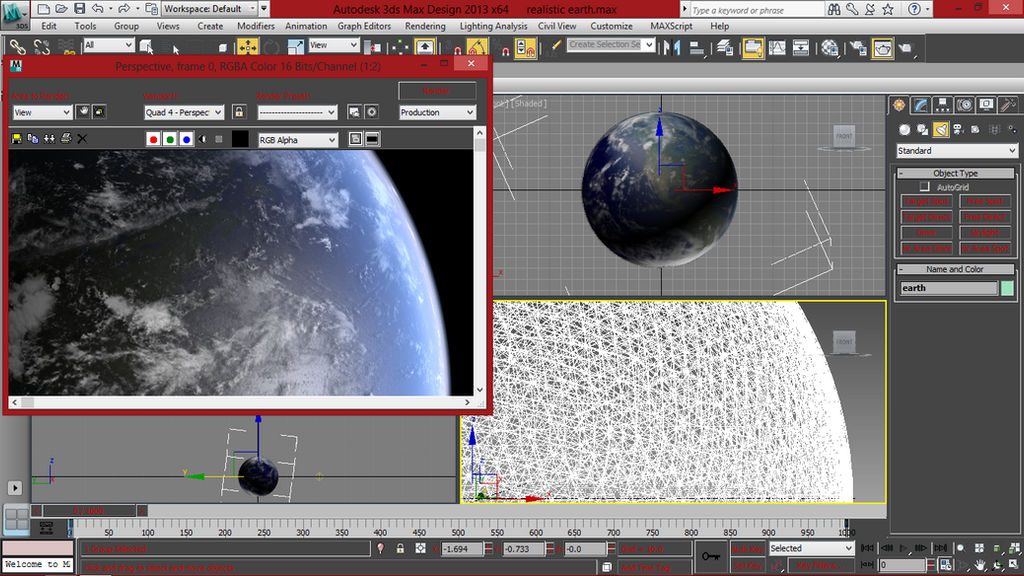Open the Area to Render View dropdown
This screenshot has height=576, width=1024.
pos(42,112)
